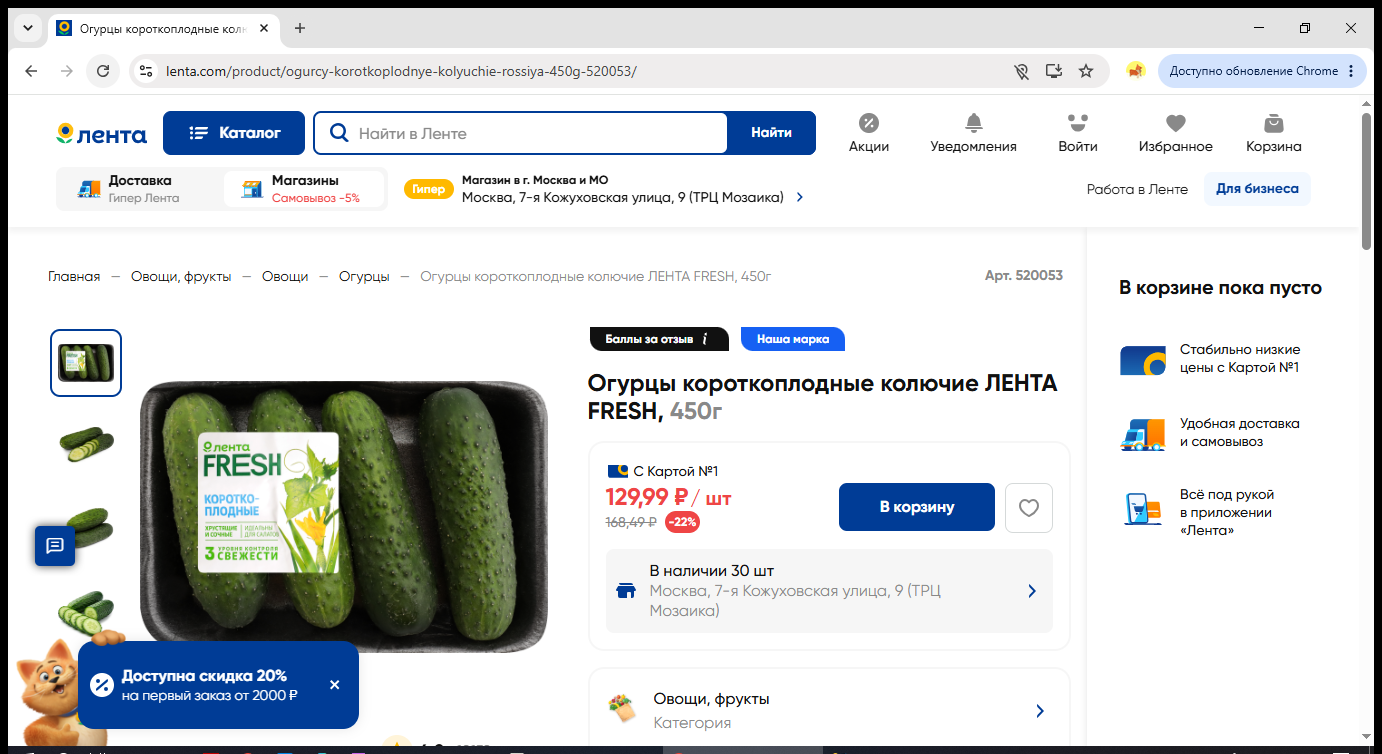Open the Каталог menu

point(234,133)
